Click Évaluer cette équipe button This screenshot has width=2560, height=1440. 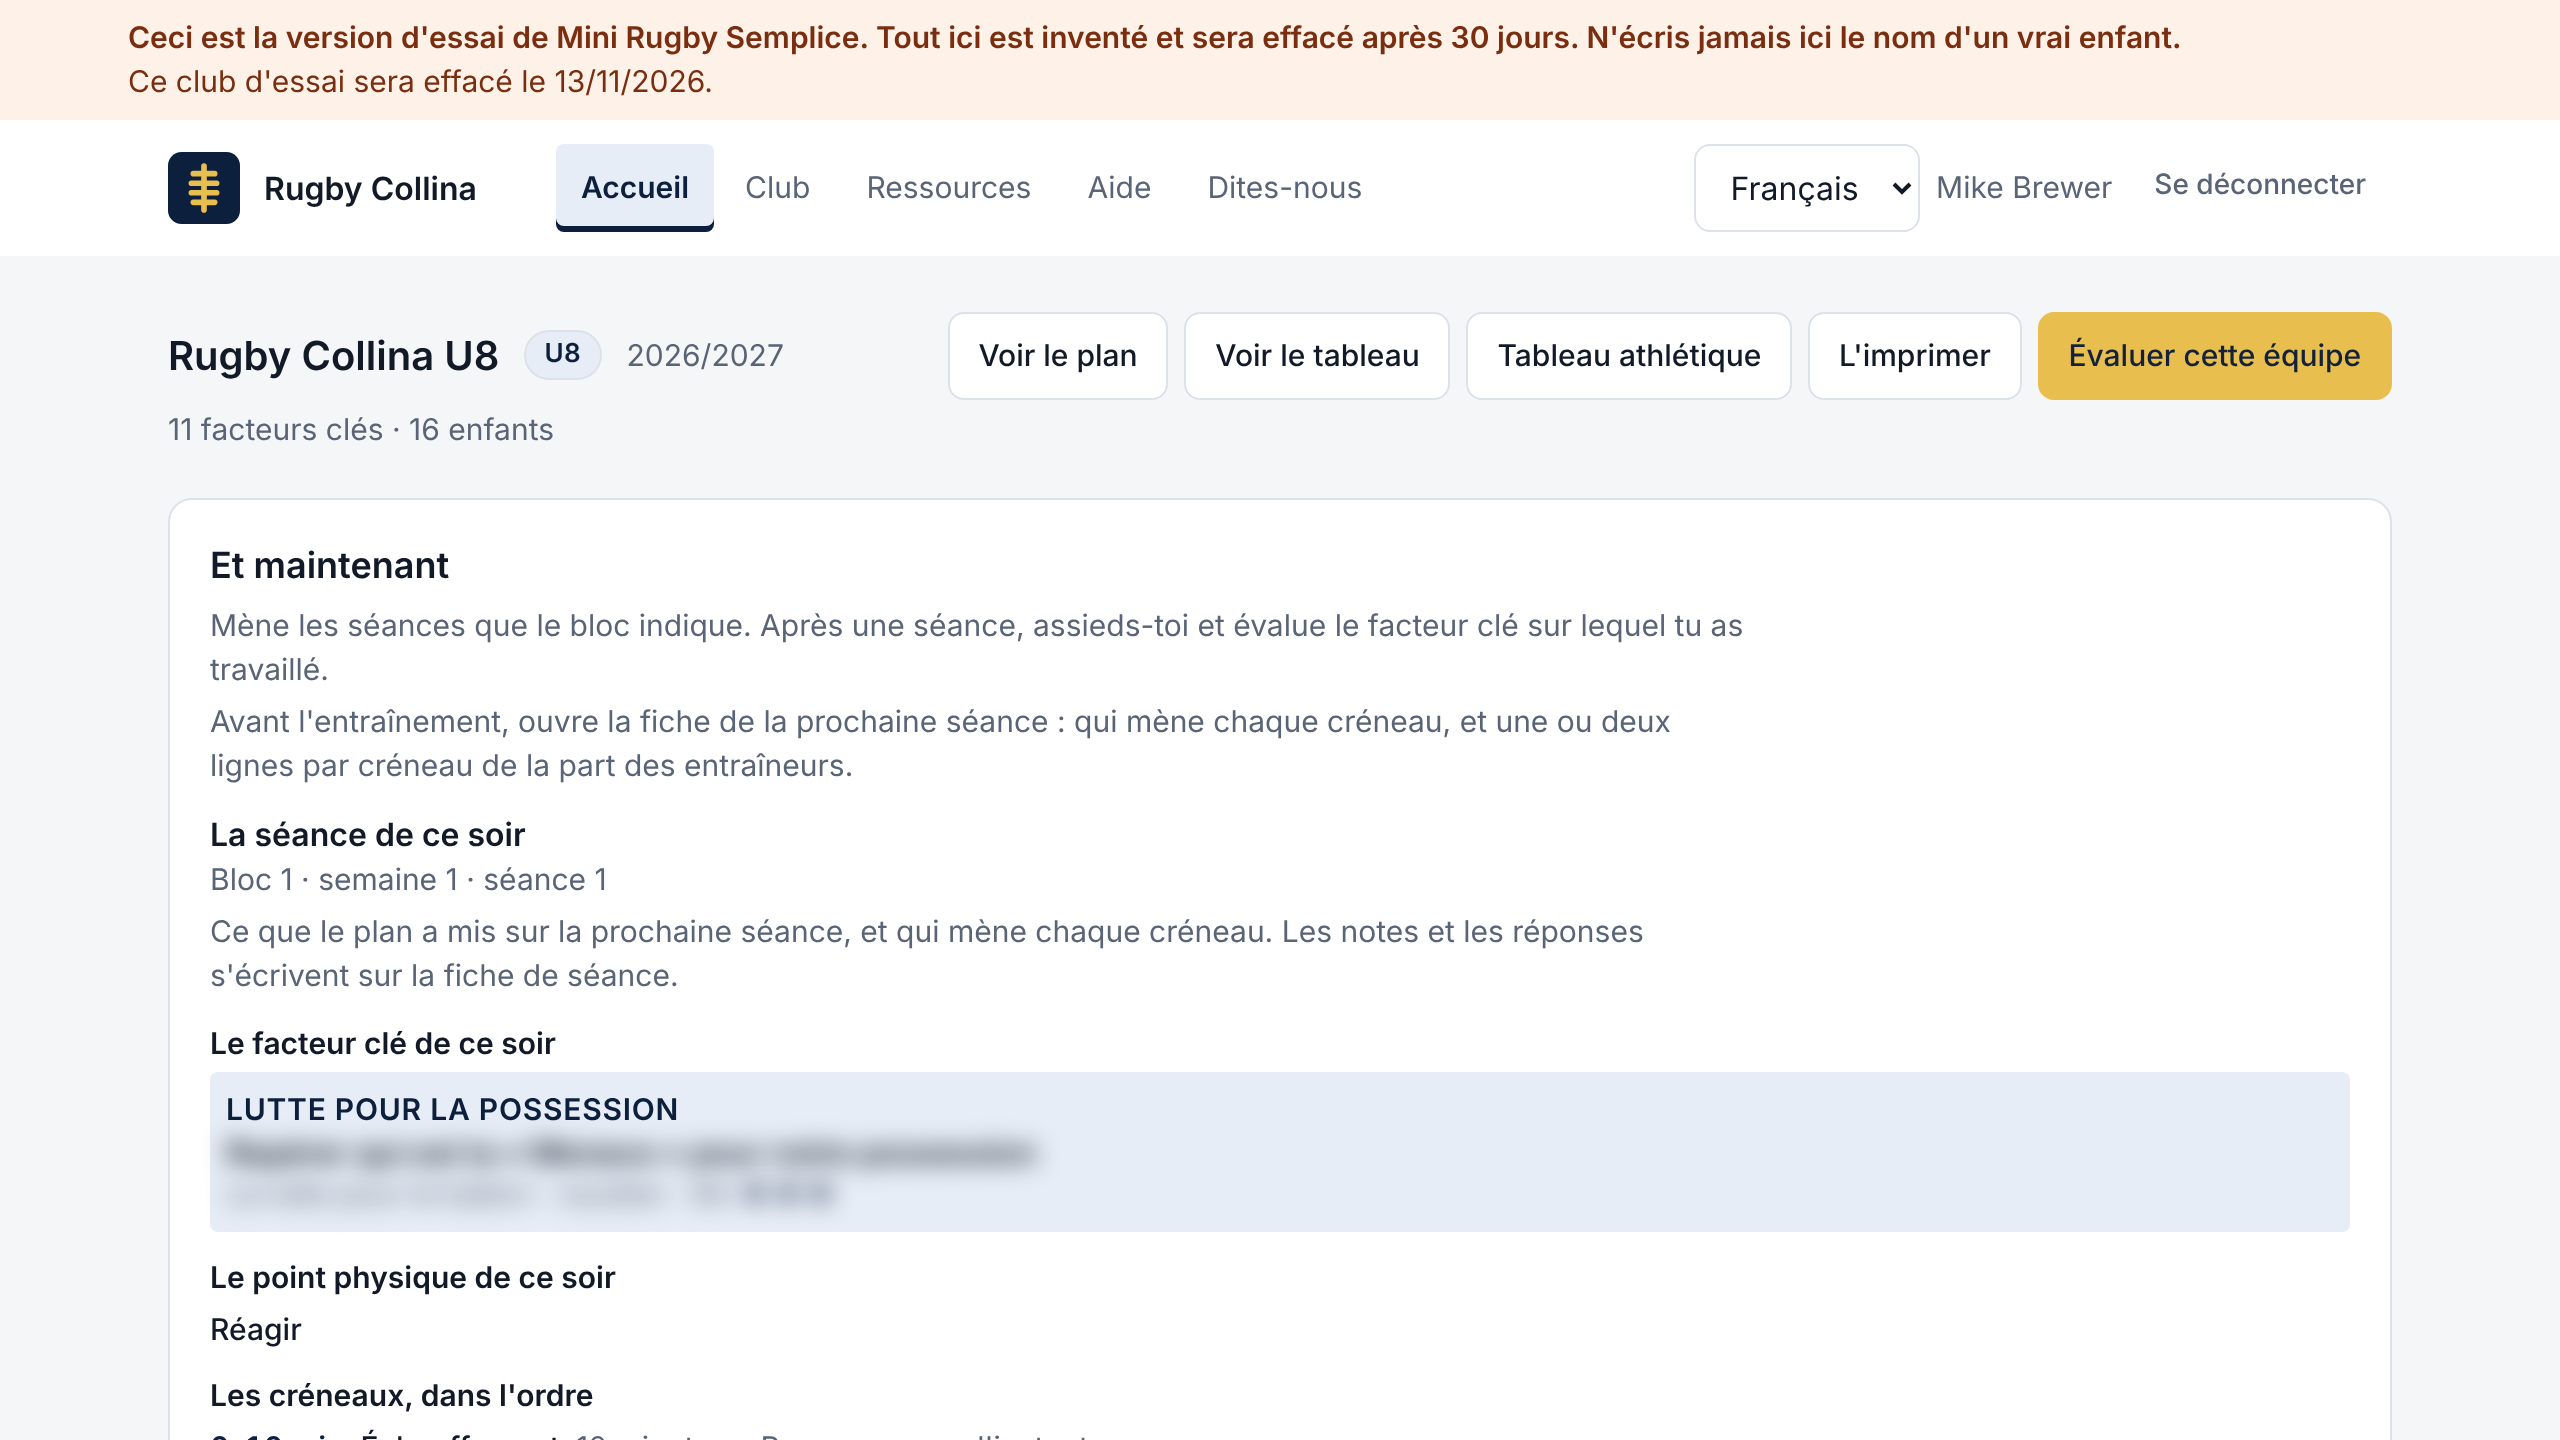2214,356
